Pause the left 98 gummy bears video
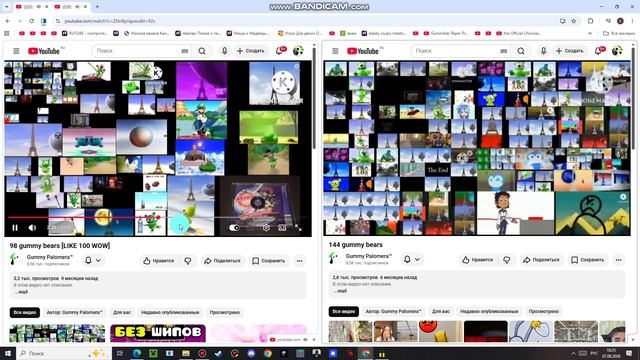The image size is (640, 360). [15, 228]
